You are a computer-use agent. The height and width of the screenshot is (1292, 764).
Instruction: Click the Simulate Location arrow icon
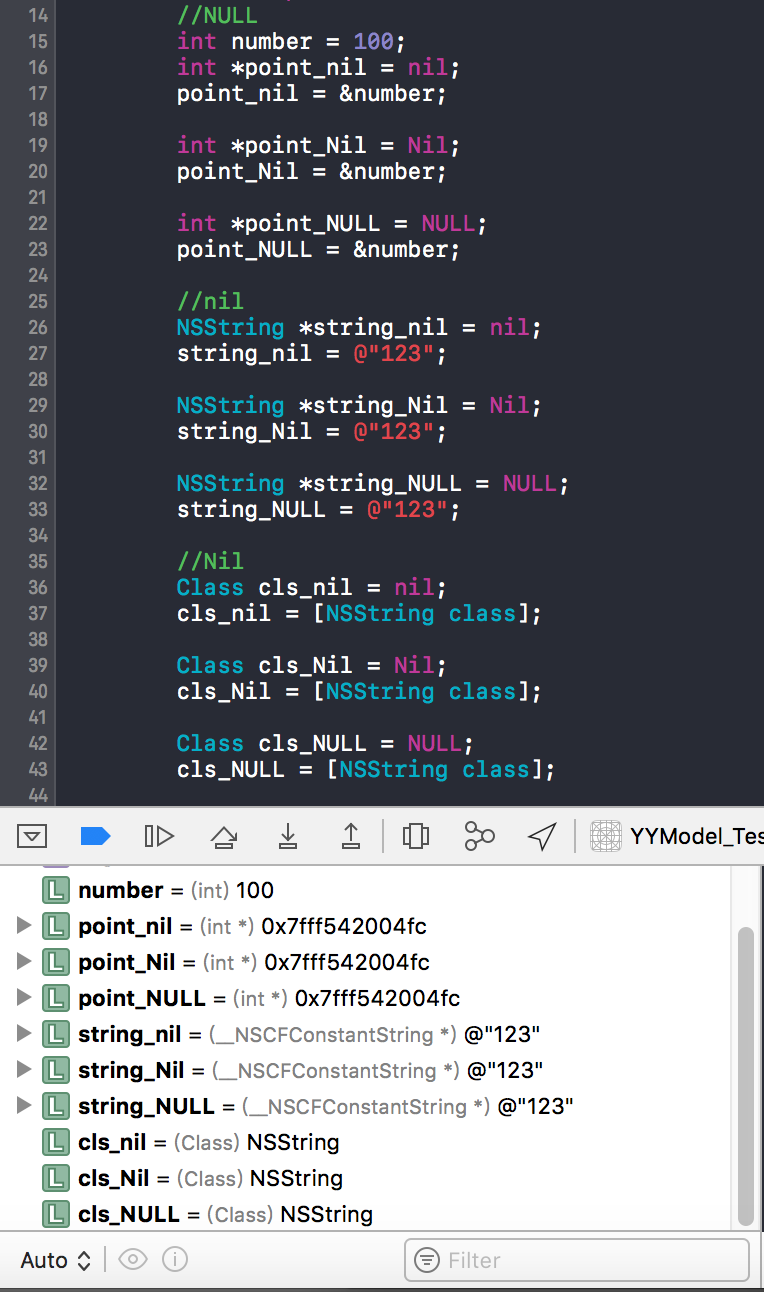pos(542,836)
